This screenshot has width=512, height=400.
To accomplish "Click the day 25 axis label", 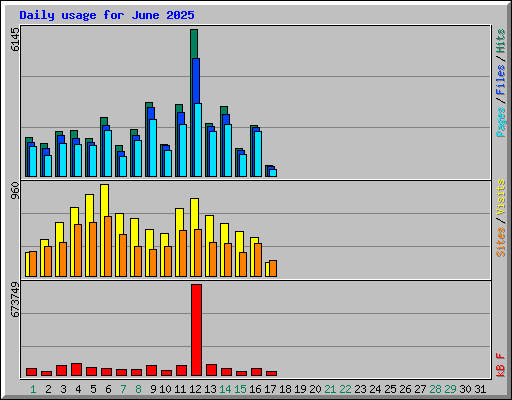I will [390, 389].
